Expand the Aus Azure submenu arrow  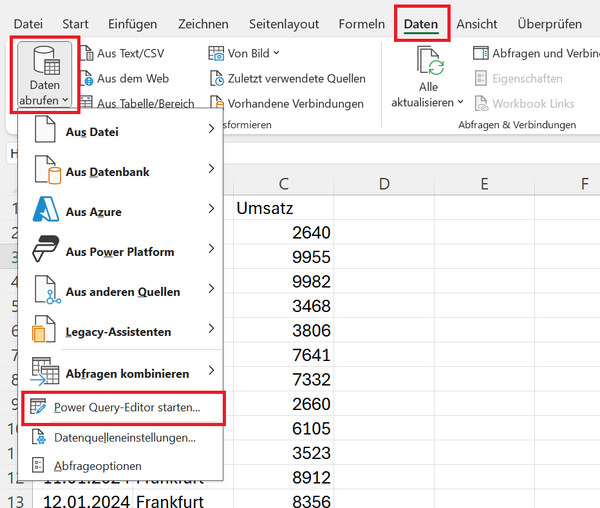211,208
